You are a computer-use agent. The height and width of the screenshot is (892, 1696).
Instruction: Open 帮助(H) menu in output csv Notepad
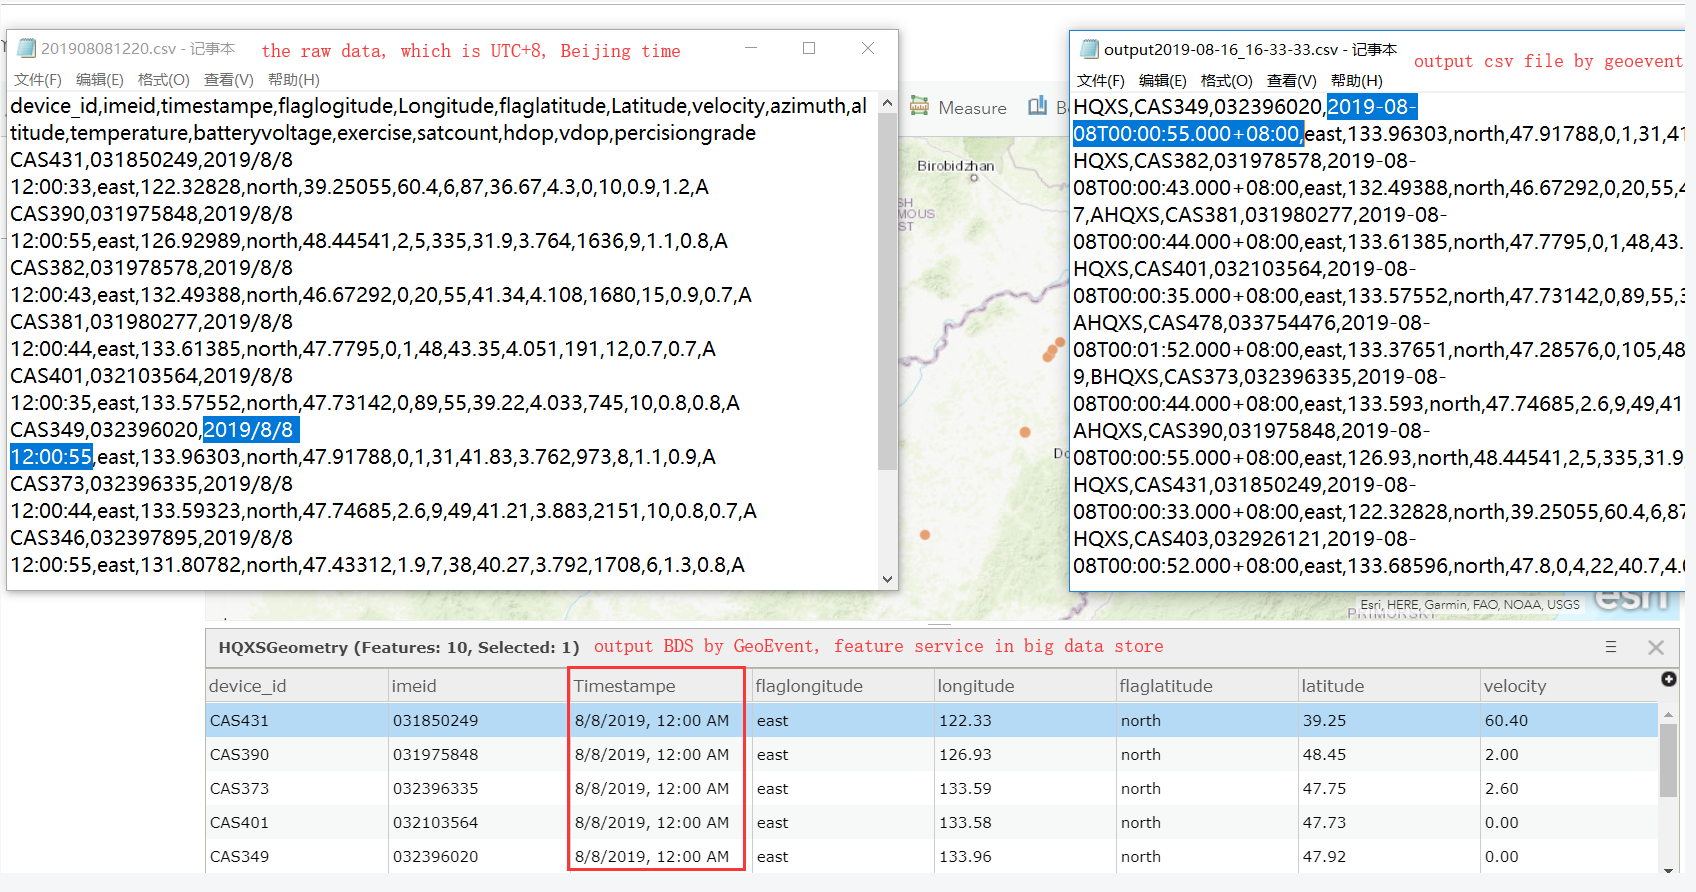(1357, 81)
